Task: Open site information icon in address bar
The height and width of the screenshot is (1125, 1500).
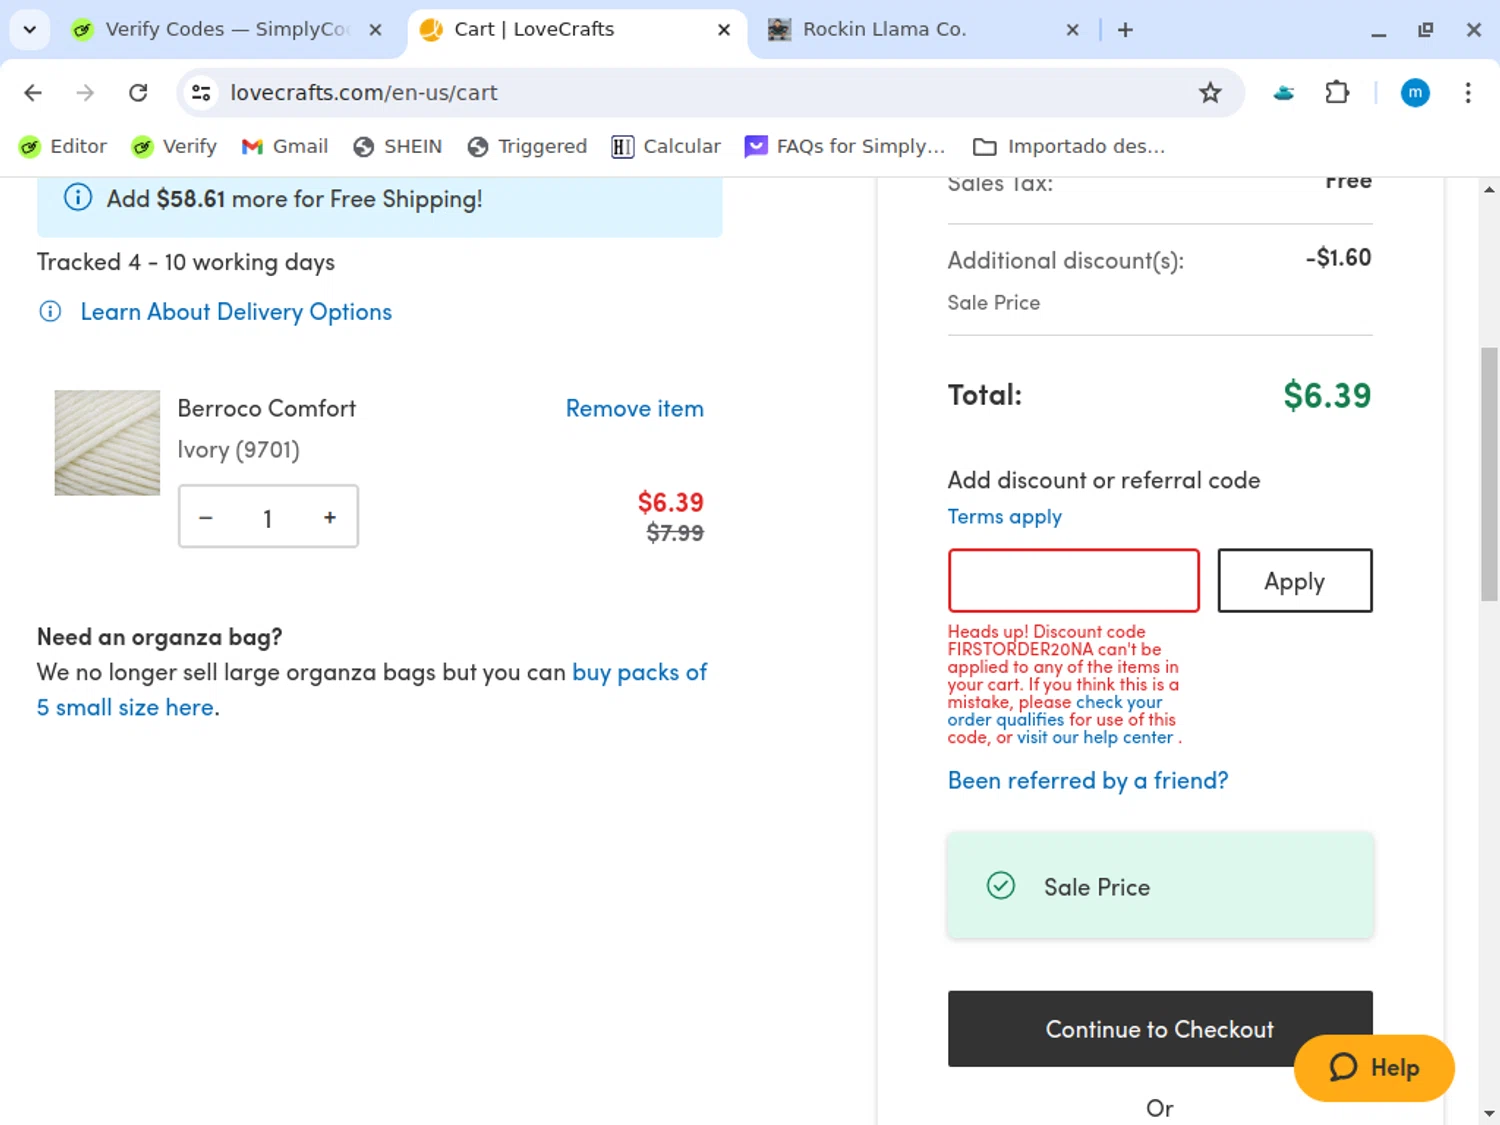Action: (201, 93)
